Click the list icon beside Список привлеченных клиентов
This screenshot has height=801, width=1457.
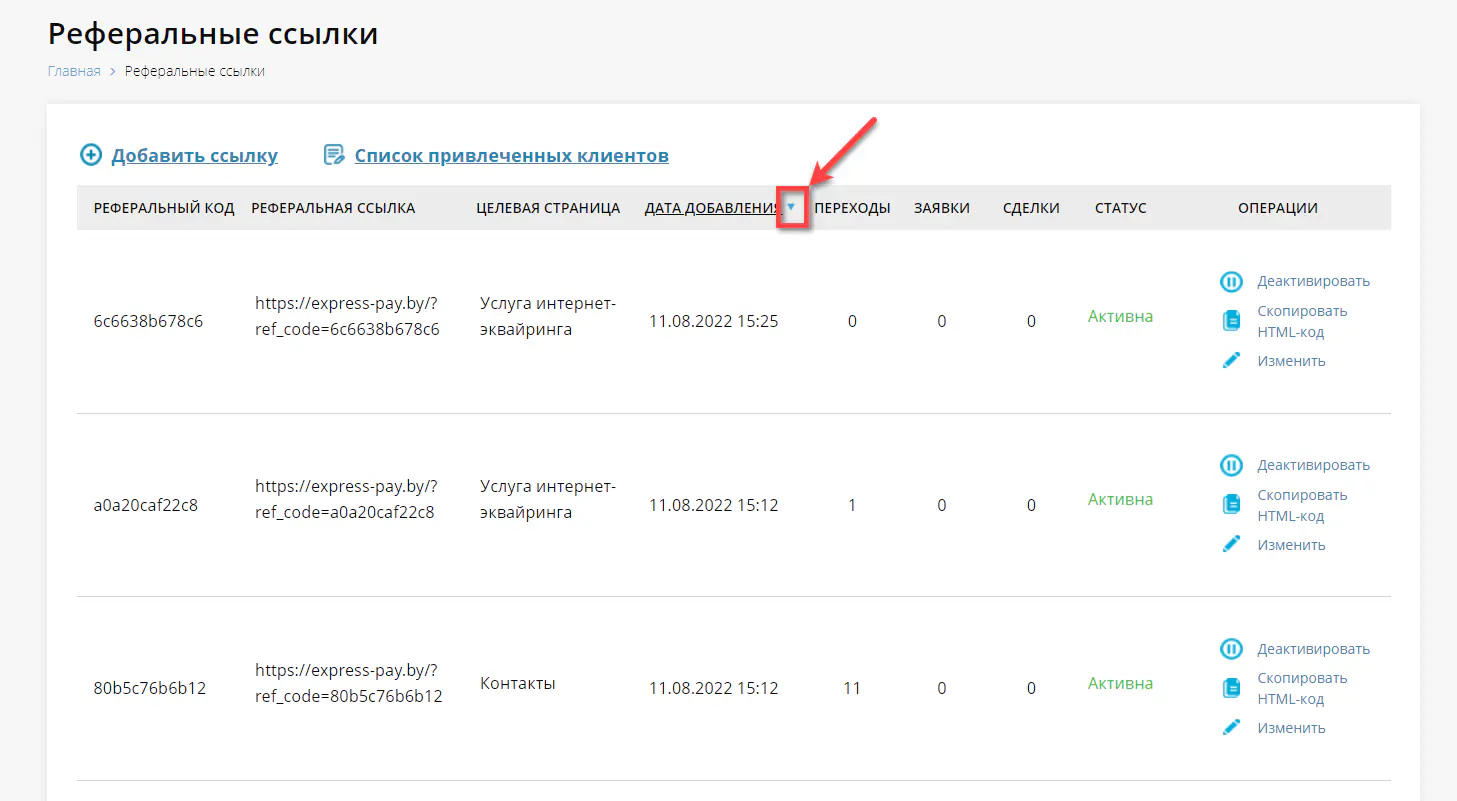click(x=333, y=155)
